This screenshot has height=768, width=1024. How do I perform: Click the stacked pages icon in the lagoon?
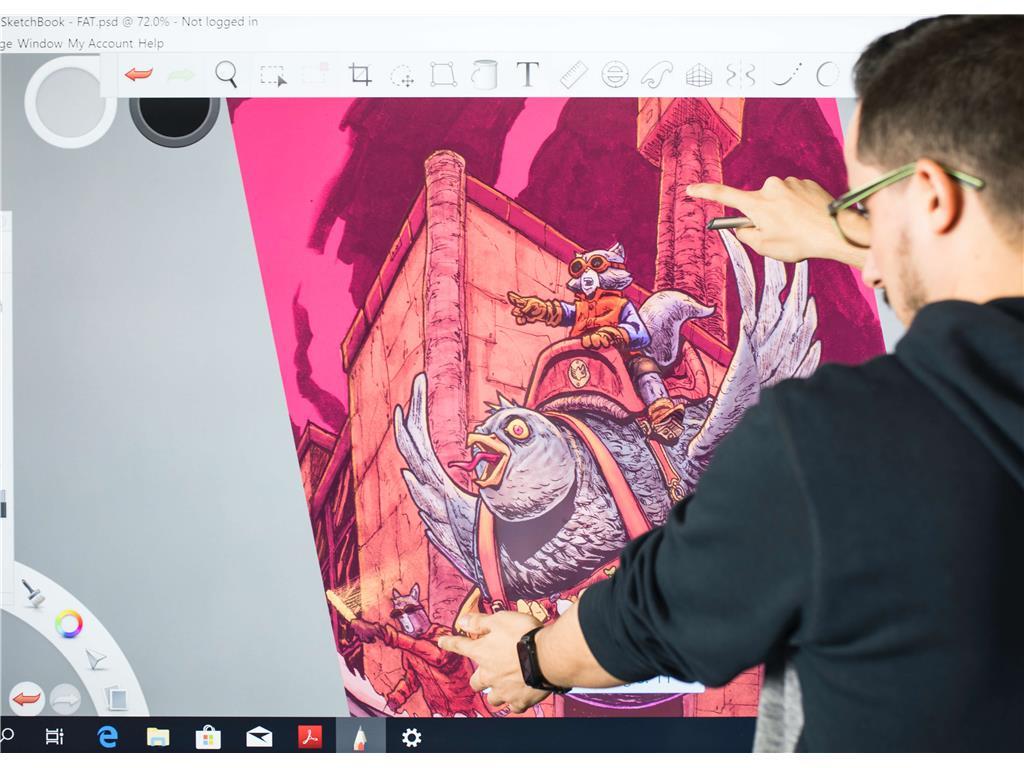(x=117, y=698)
